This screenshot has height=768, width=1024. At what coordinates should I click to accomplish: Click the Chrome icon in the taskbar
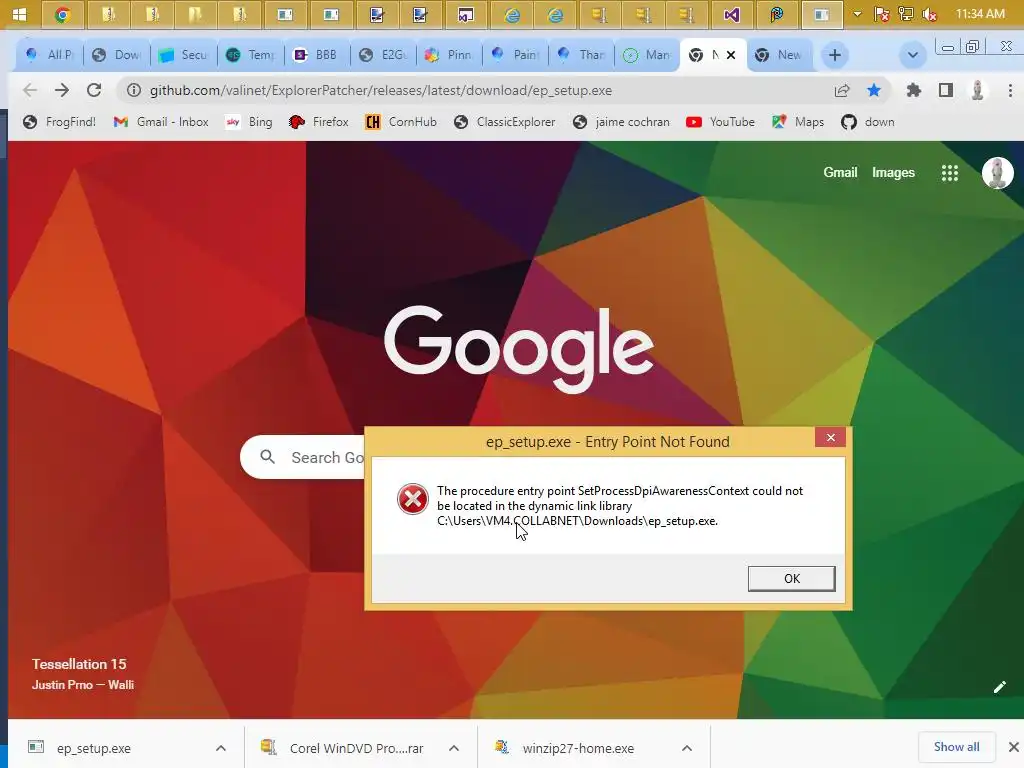(x=63, y=14)
